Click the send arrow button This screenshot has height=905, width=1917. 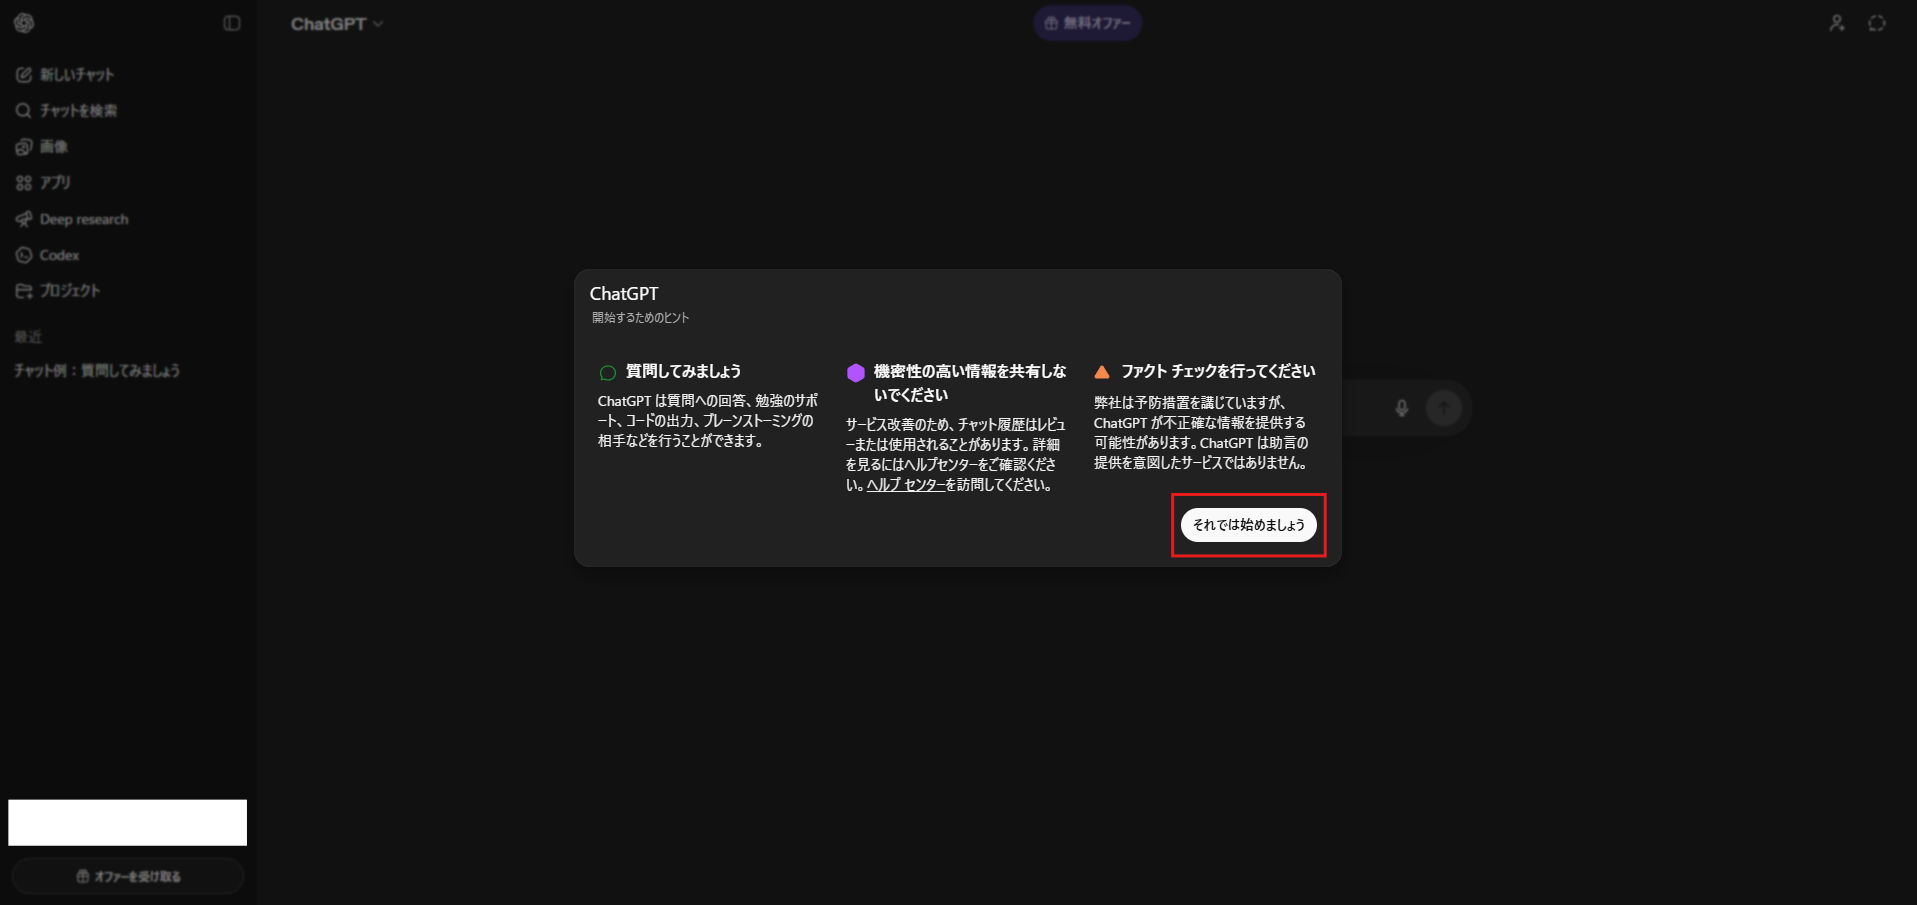point(1444,408)
